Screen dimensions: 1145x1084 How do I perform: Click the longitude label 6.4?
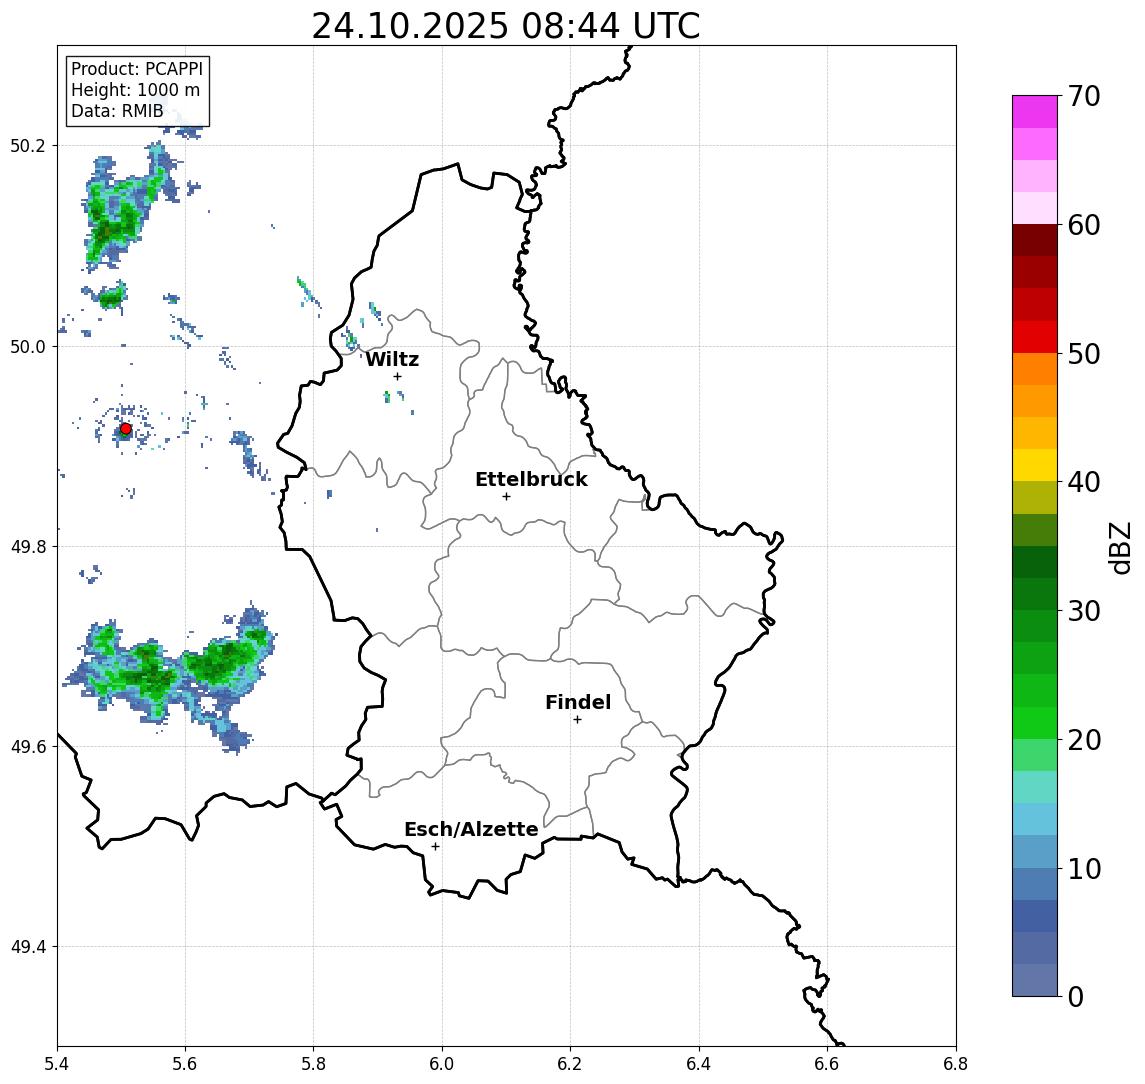click(x=699, y=1064)
